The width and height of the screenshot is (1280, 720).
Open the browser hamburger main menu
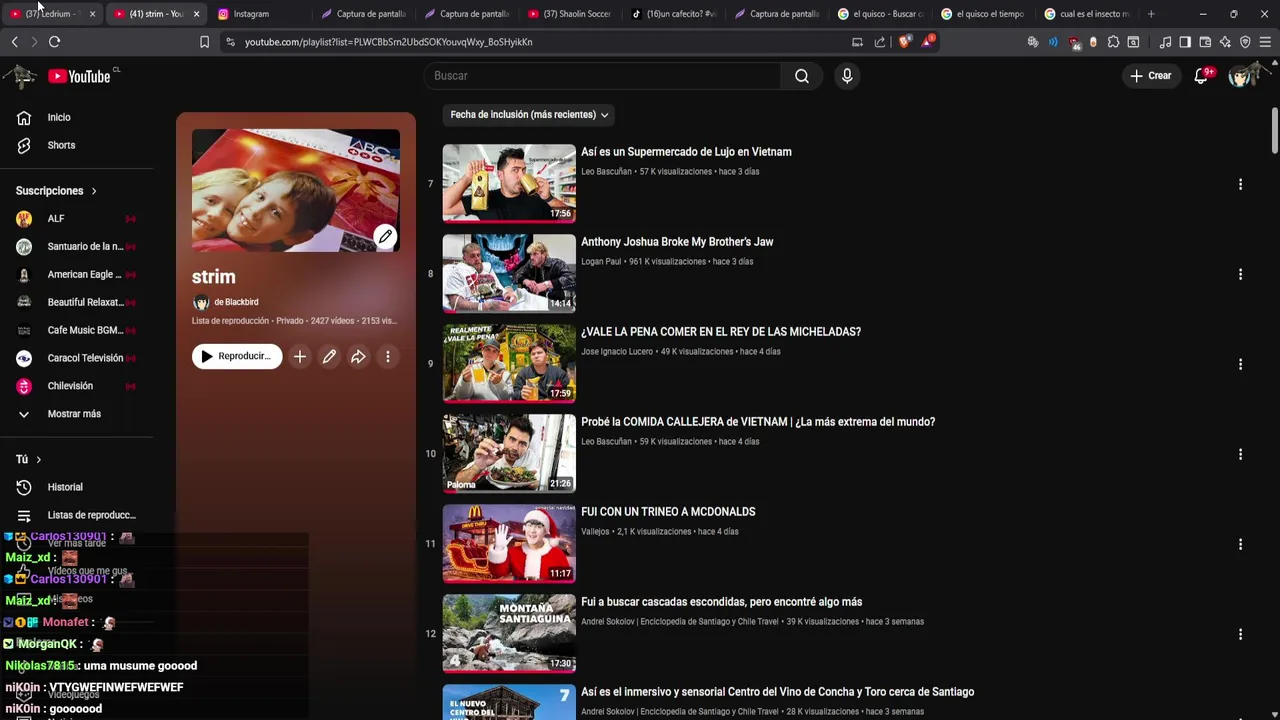pos(1265,42)
